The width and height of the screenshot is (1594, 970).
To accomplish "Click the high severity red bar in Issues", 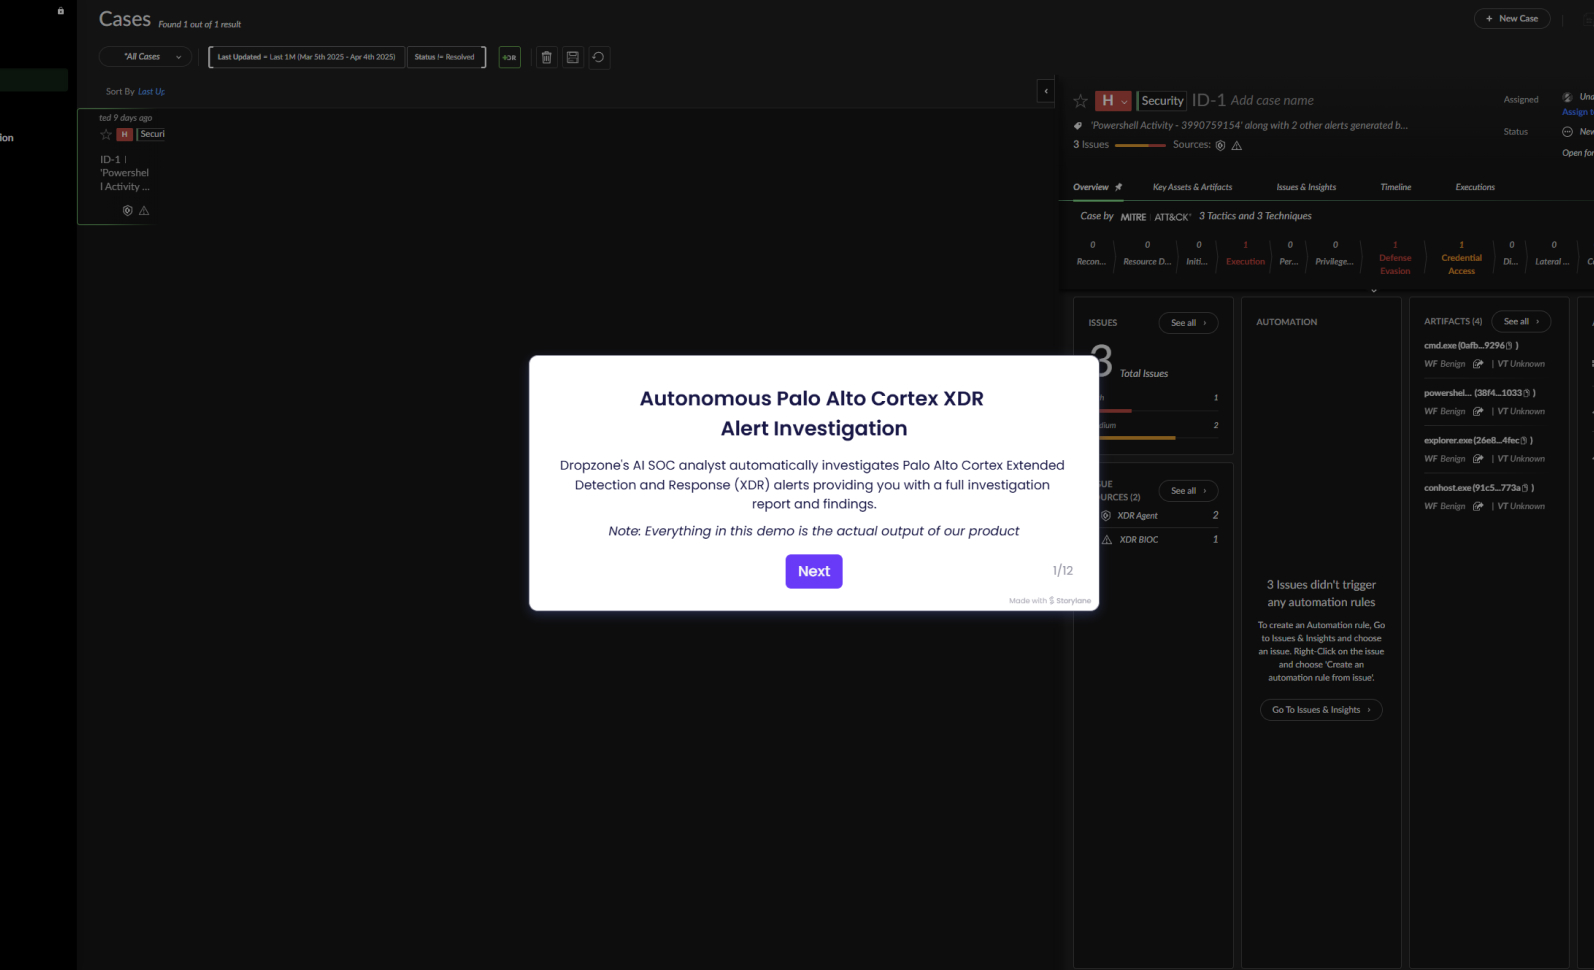I will [1116, 411].
